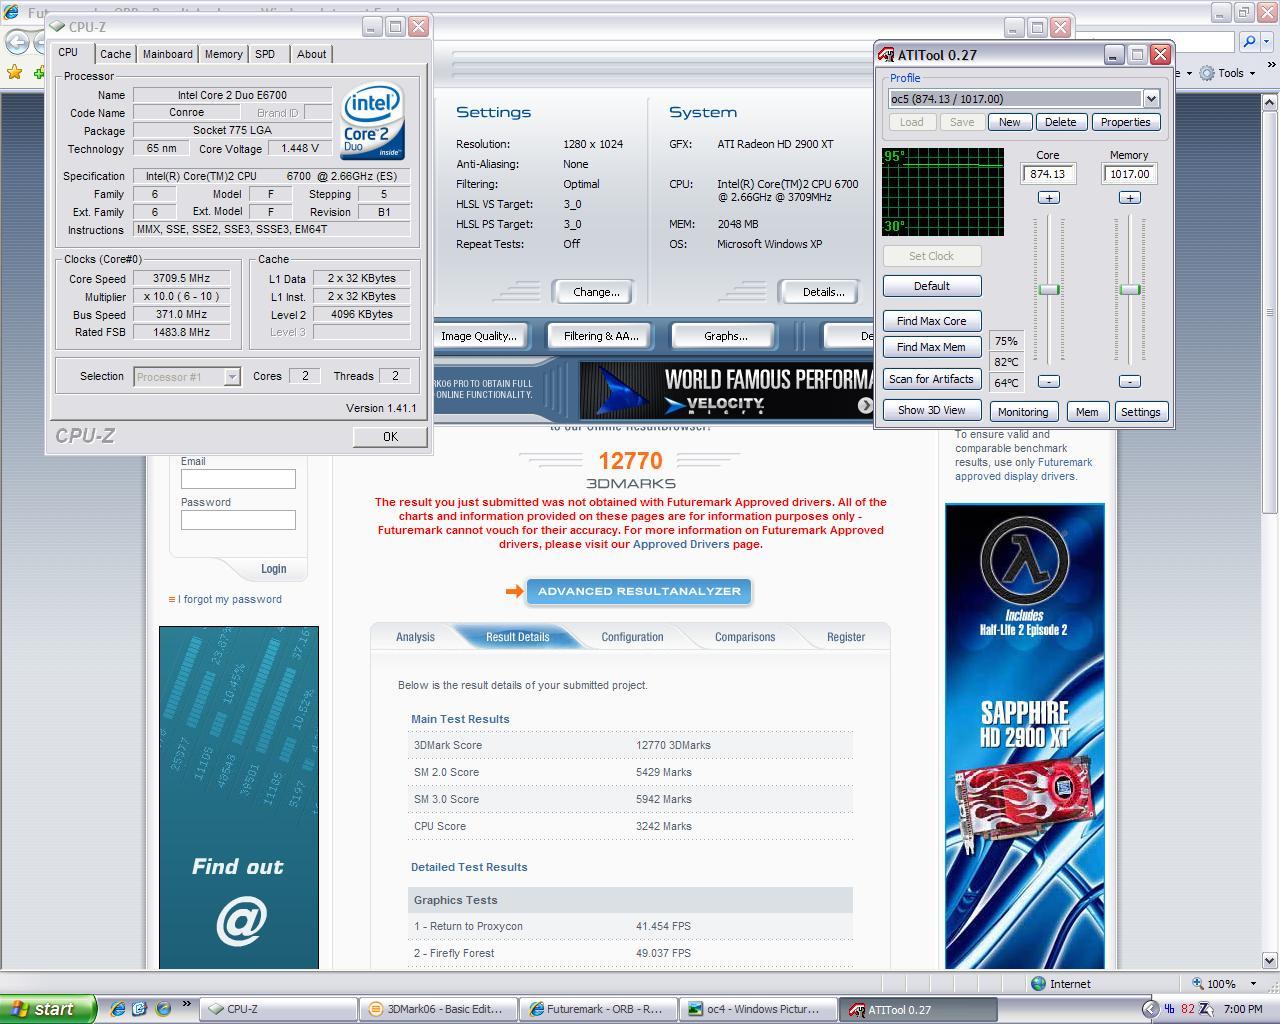Increase Core clock with plus button

[x=1049, y=198]
